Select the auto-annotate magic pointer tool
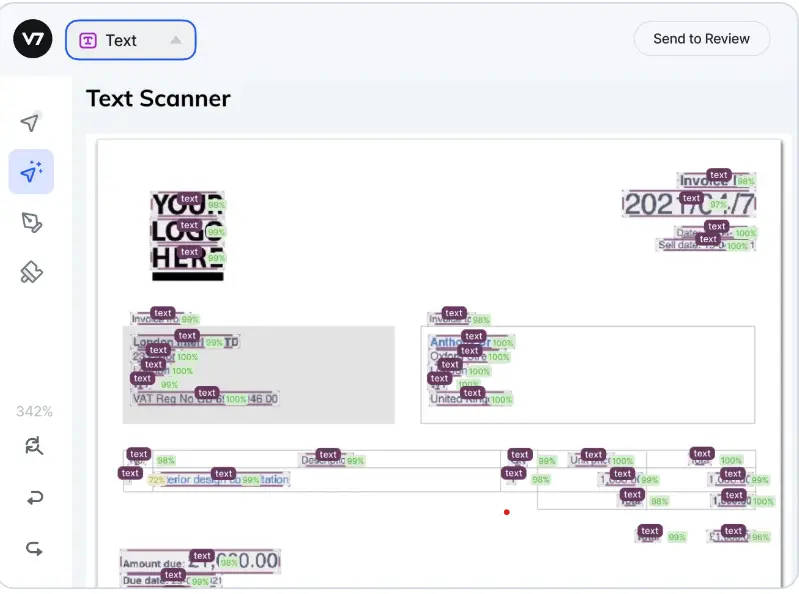Viewport: 799px width, 594px height. point(31,172)
